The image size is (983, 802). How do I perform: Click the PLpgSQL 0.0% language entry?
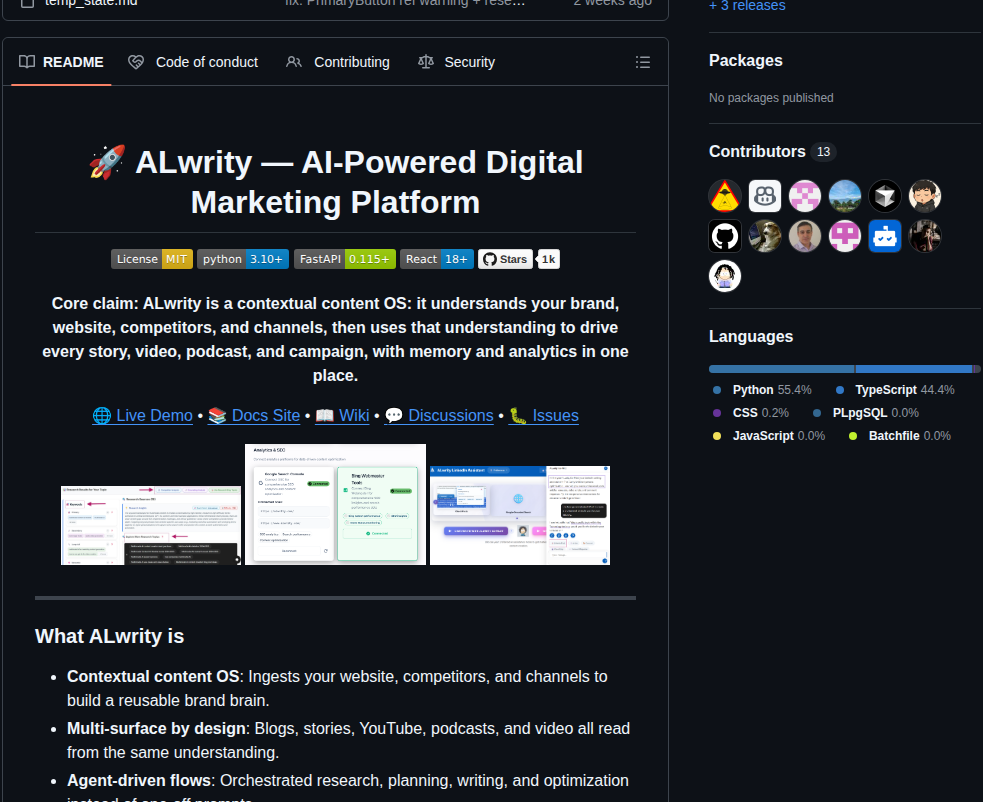pos(865,413)
